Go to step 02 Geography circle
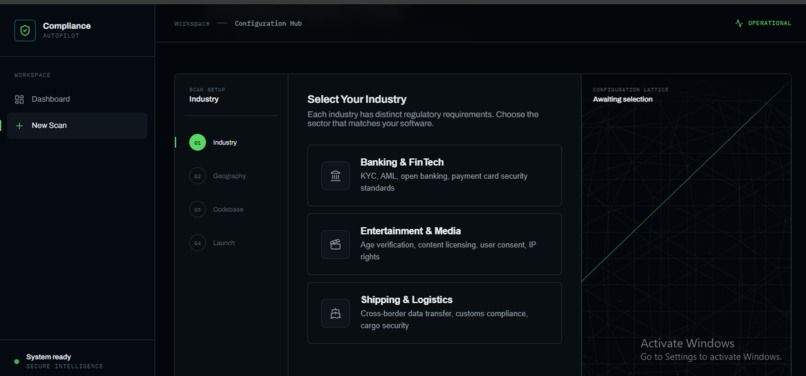This screenshot has width=806, height=376. [x=197, y=176]
